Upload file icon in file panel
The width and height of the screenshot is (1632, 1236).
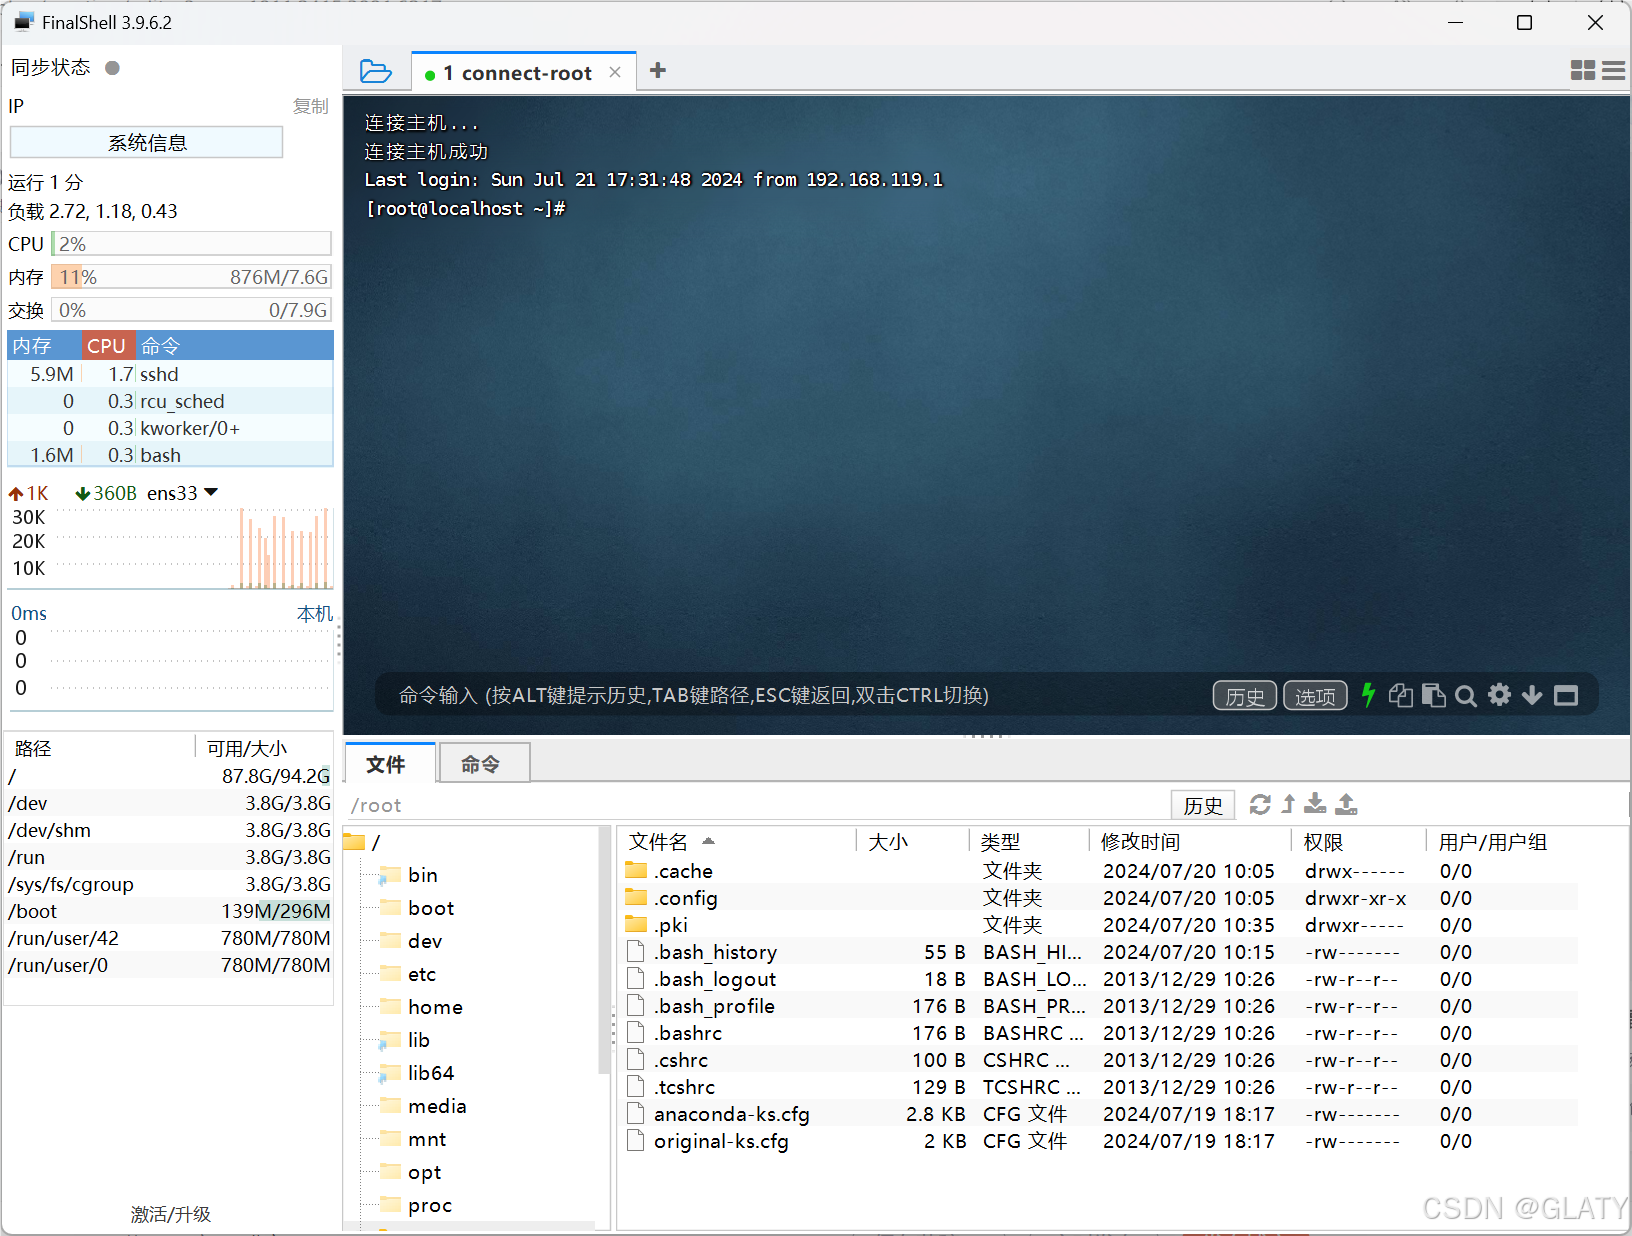1347,803
